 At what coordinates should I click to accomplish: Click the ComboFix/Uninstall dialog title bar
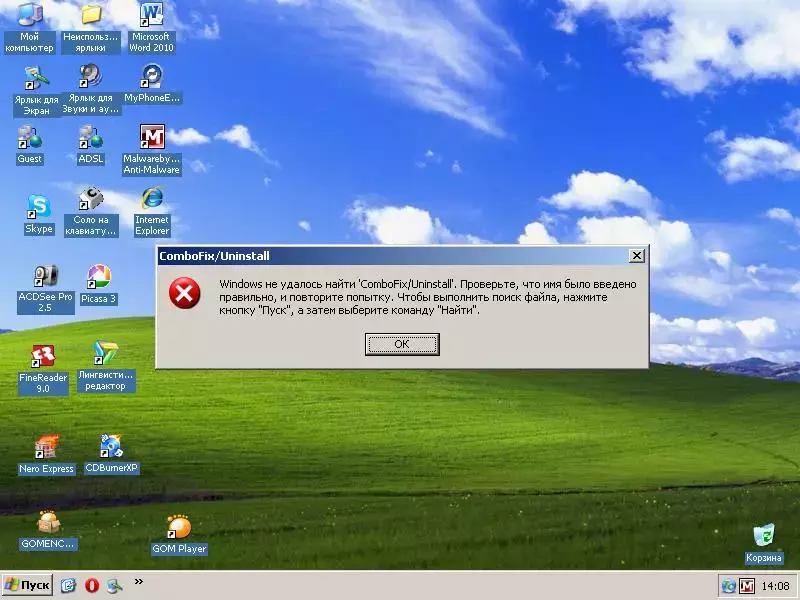pos(393,256)
